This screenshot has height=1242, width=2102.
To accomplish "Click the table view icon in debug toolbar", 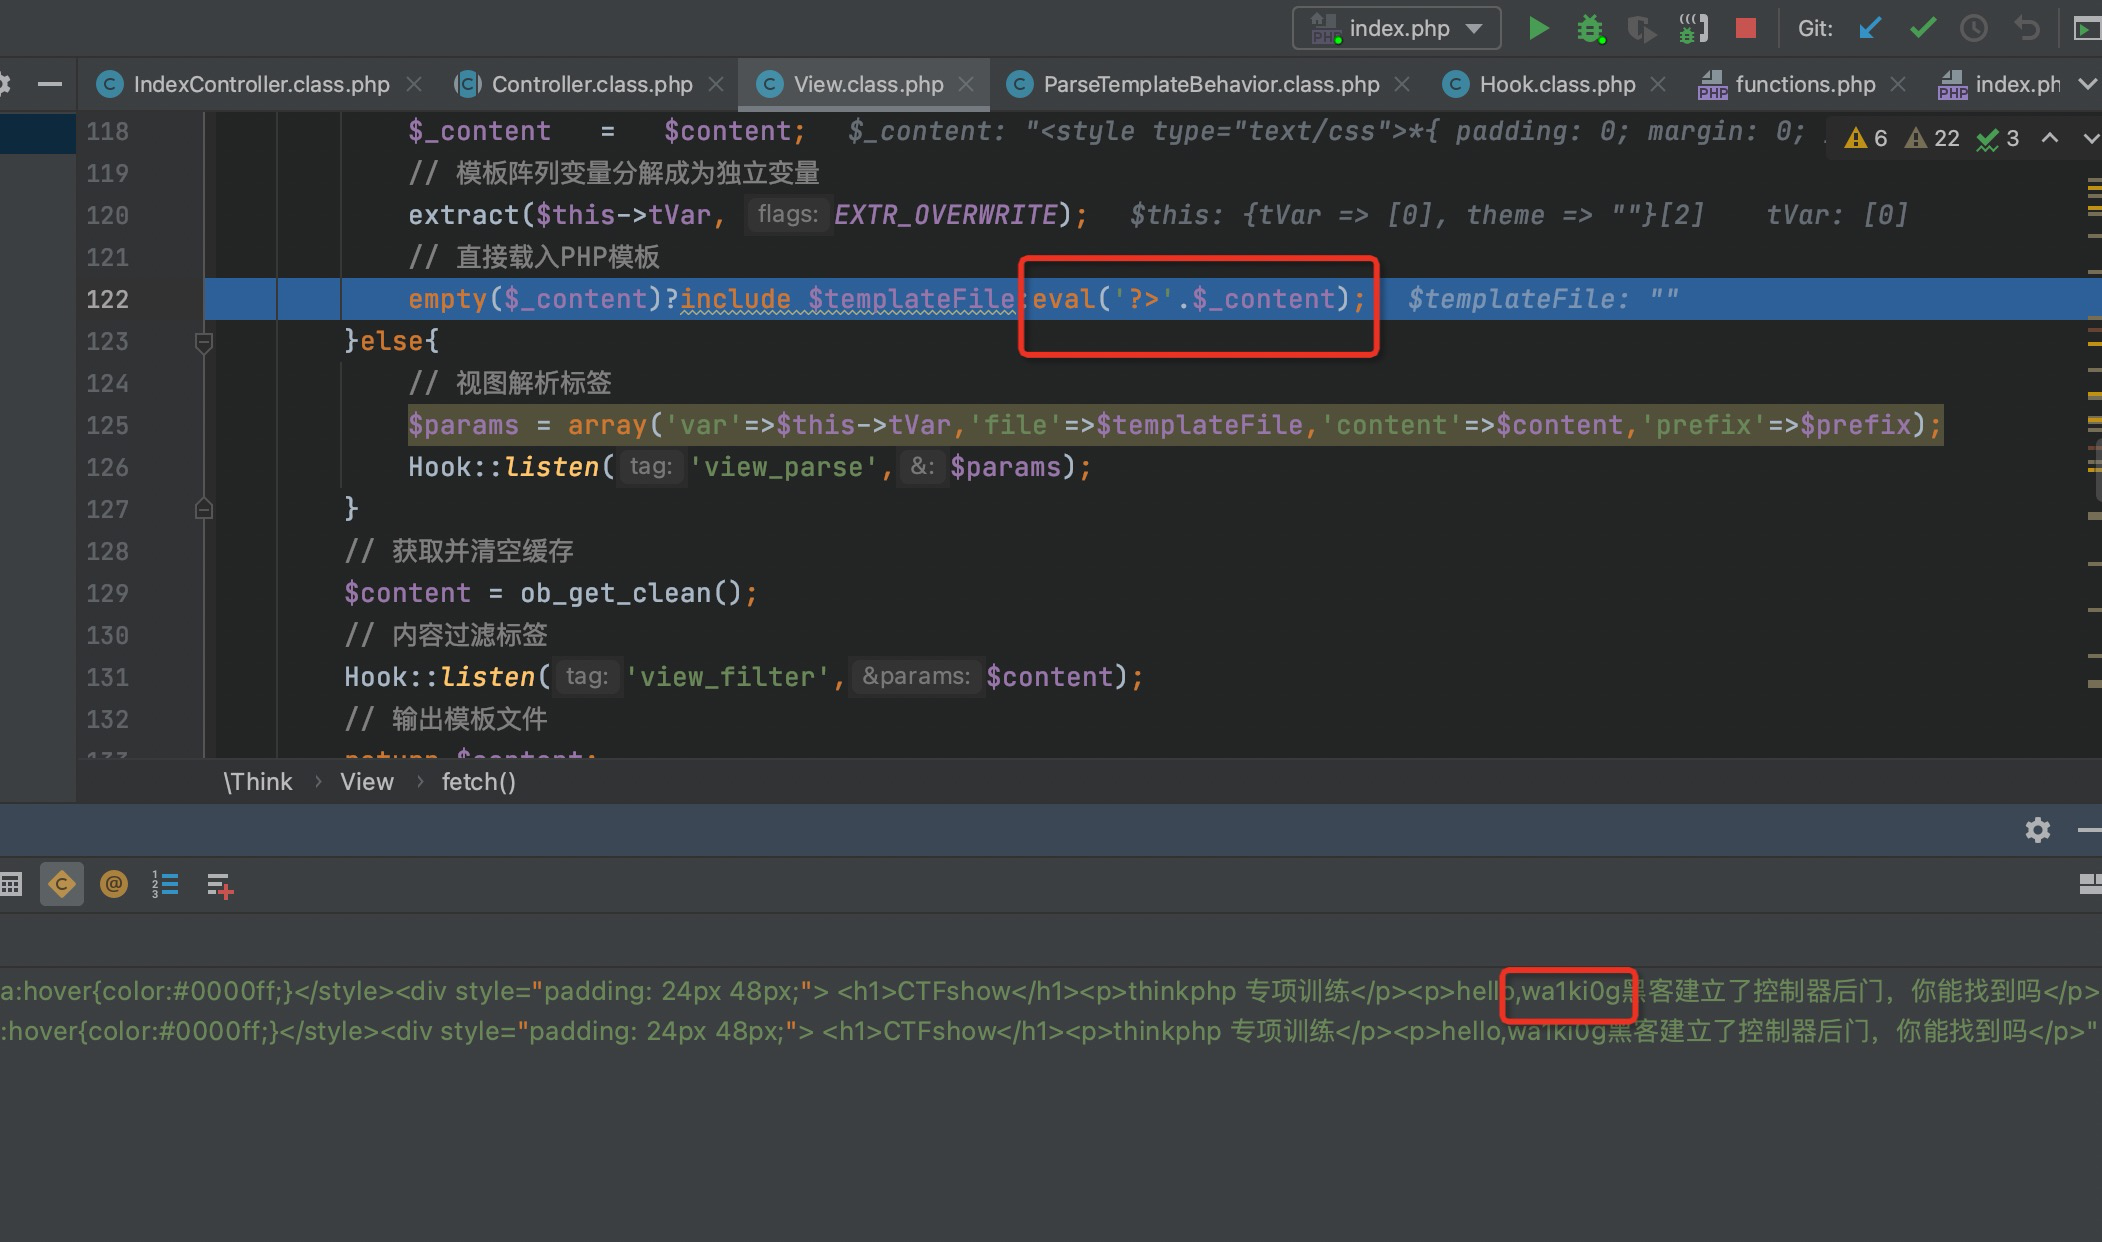I will (x=11, y=884).
